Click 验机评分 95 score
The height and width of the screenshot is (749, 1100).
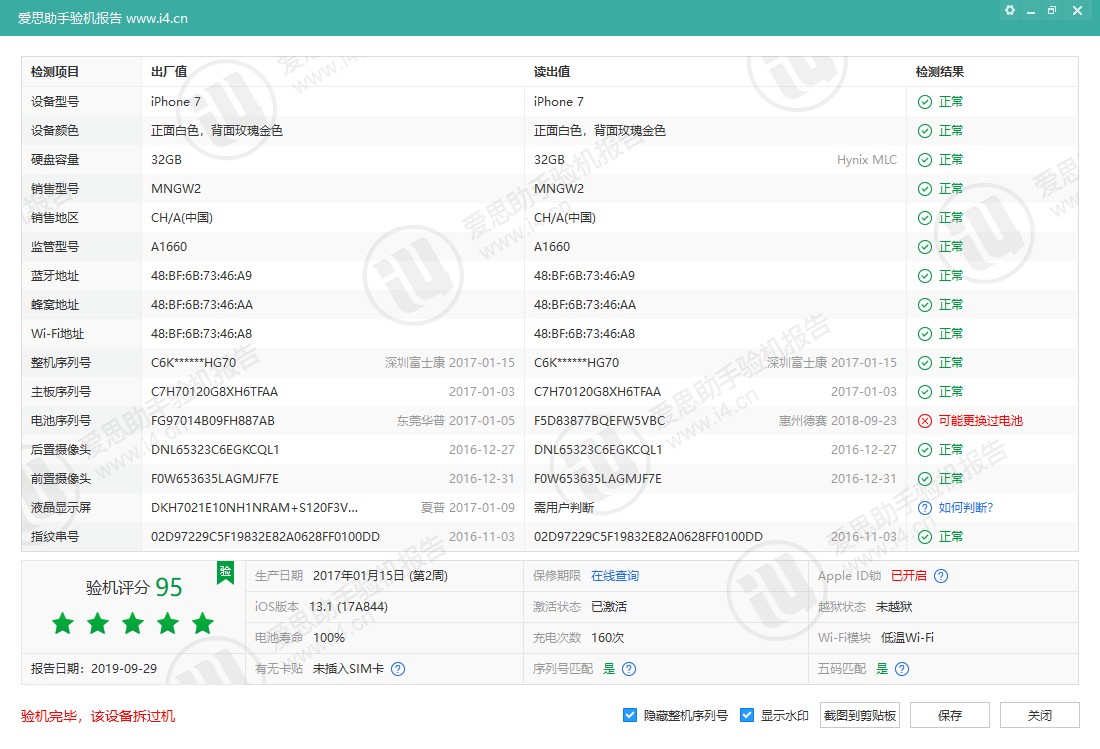pos(134,587)
